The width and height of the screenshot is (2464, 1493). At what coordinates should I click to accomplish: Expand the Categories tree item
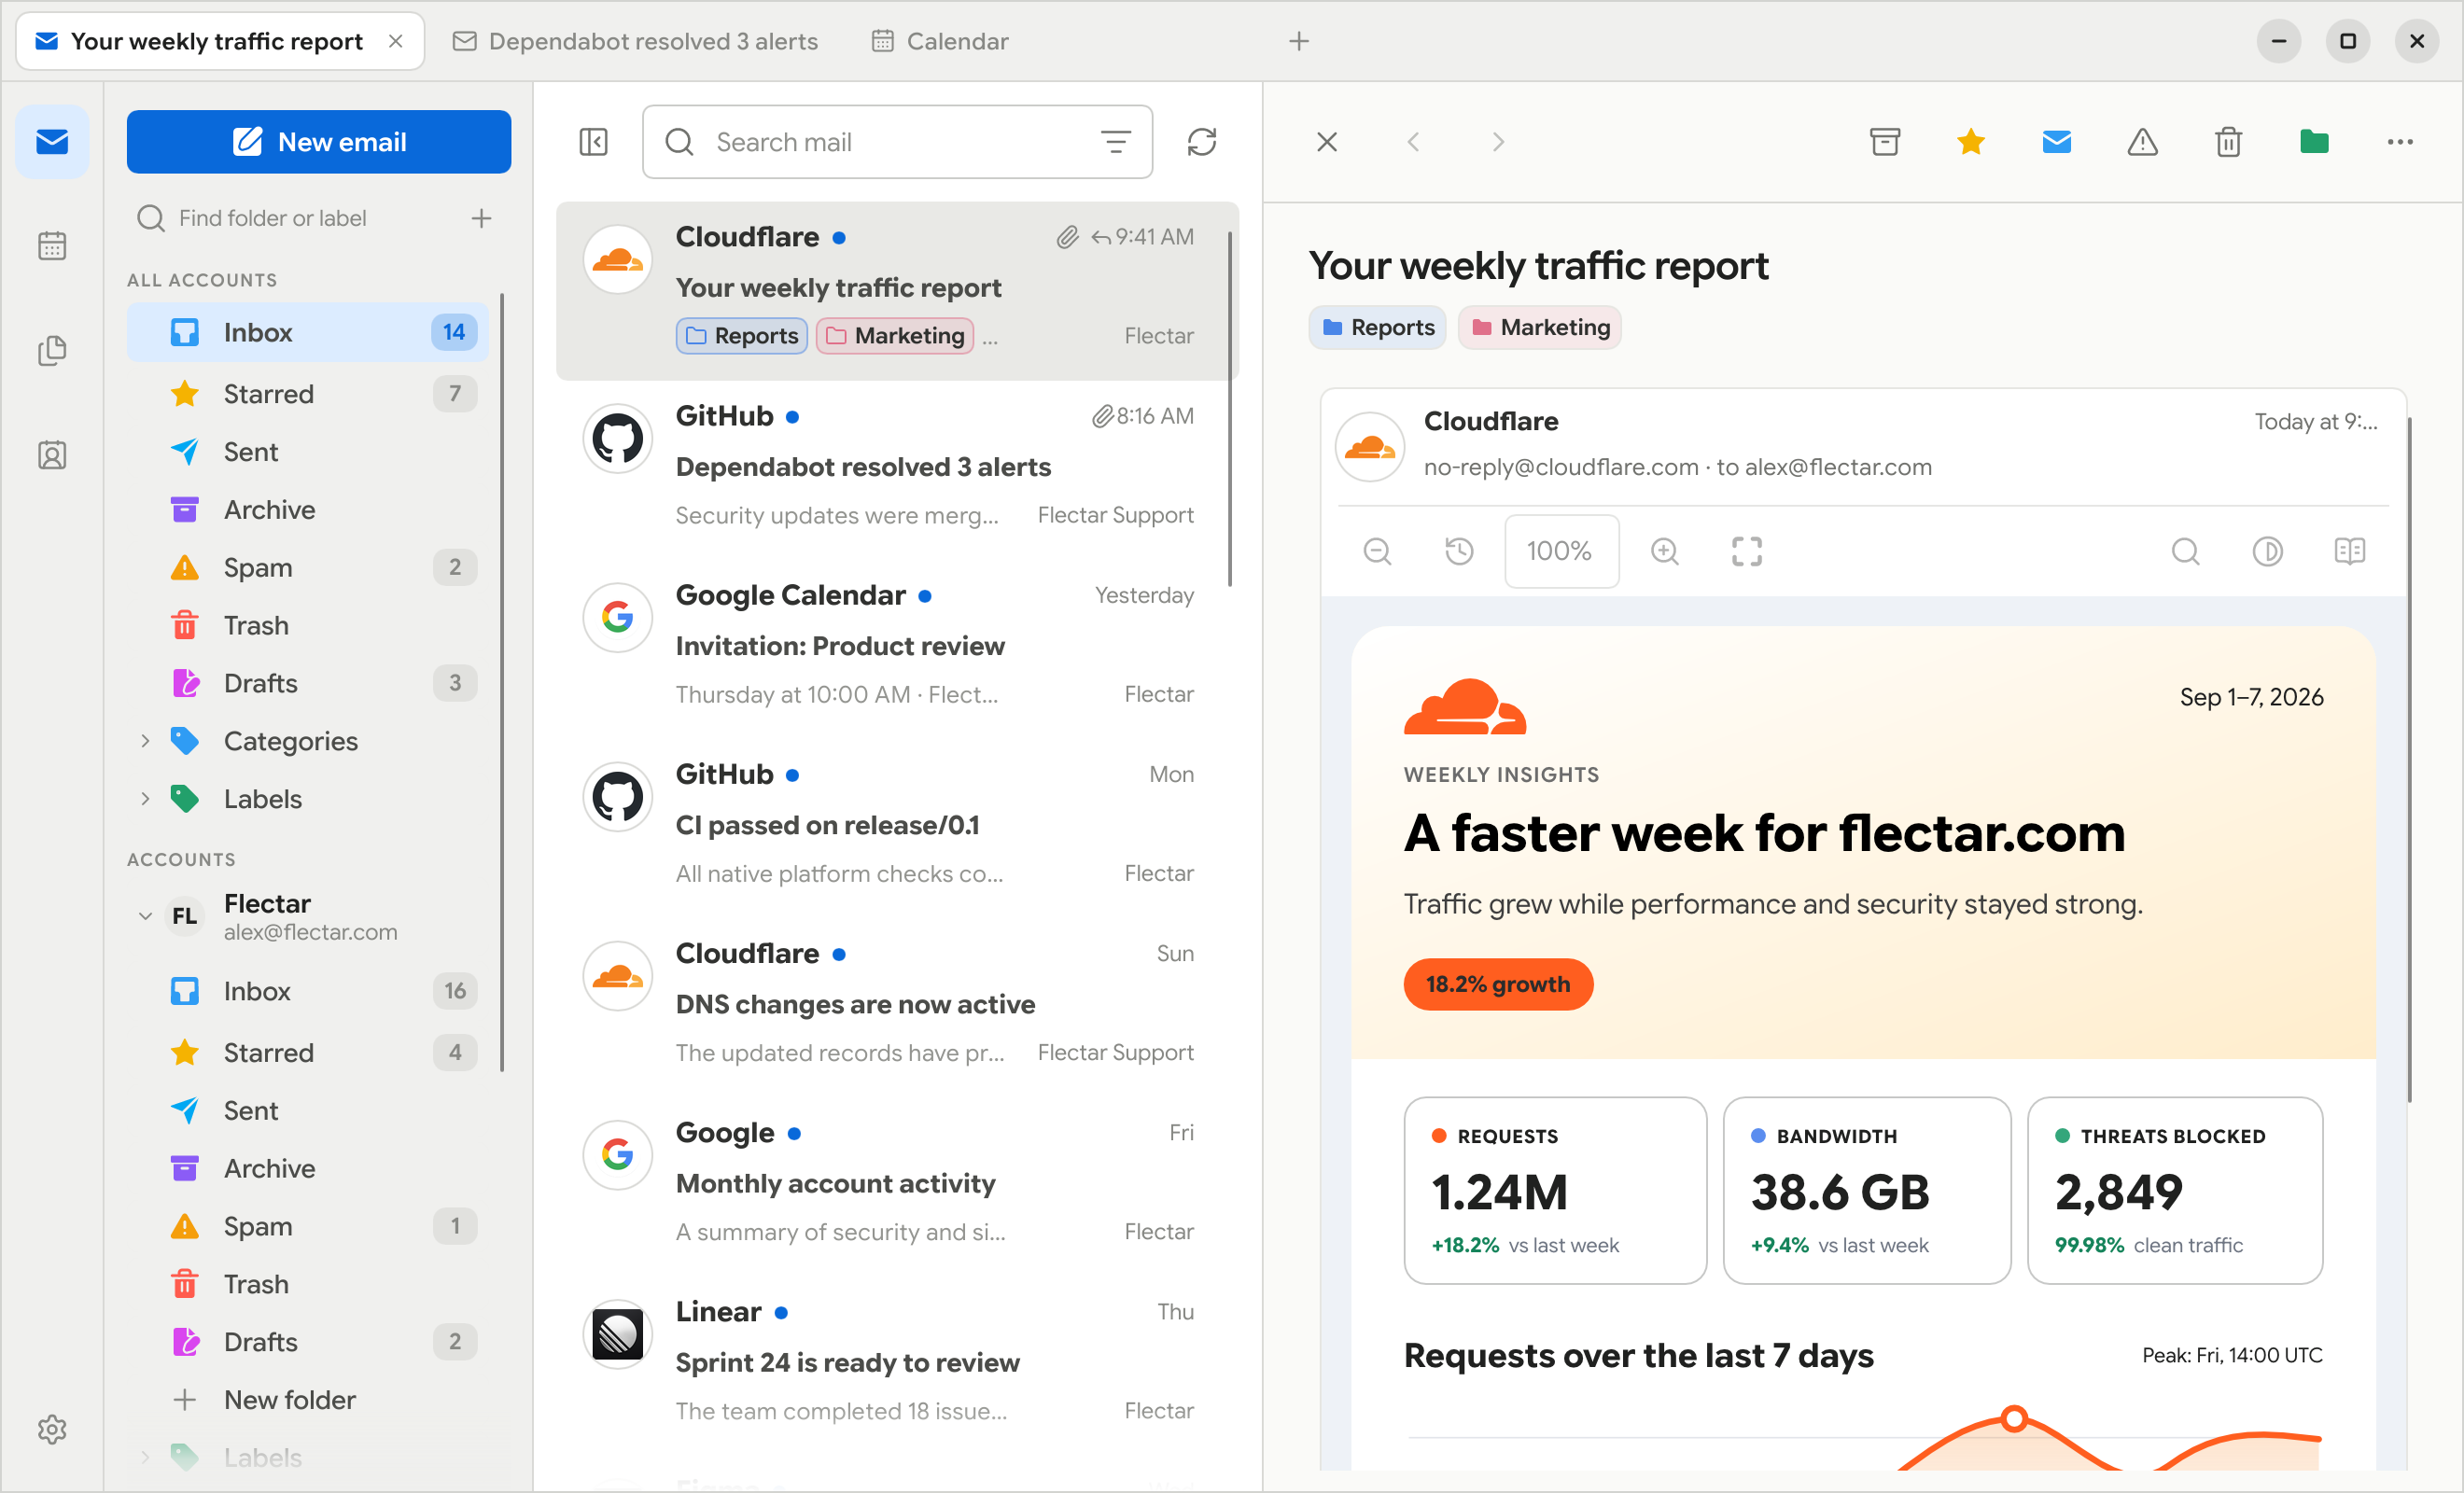pos(145,741)
